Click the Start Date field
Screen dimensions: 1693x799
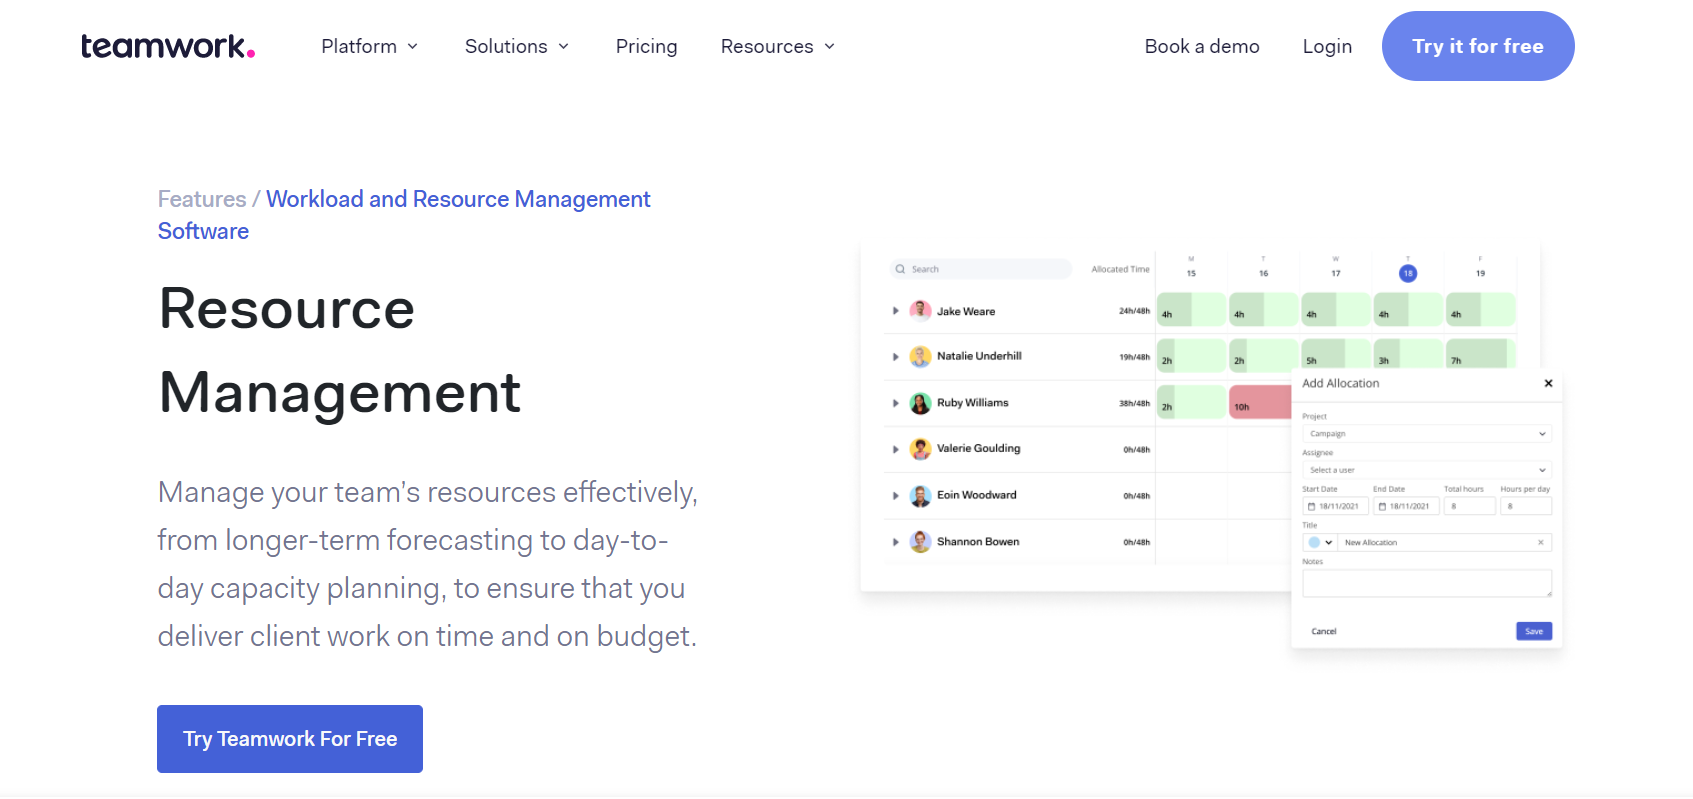coord(1335,506)
